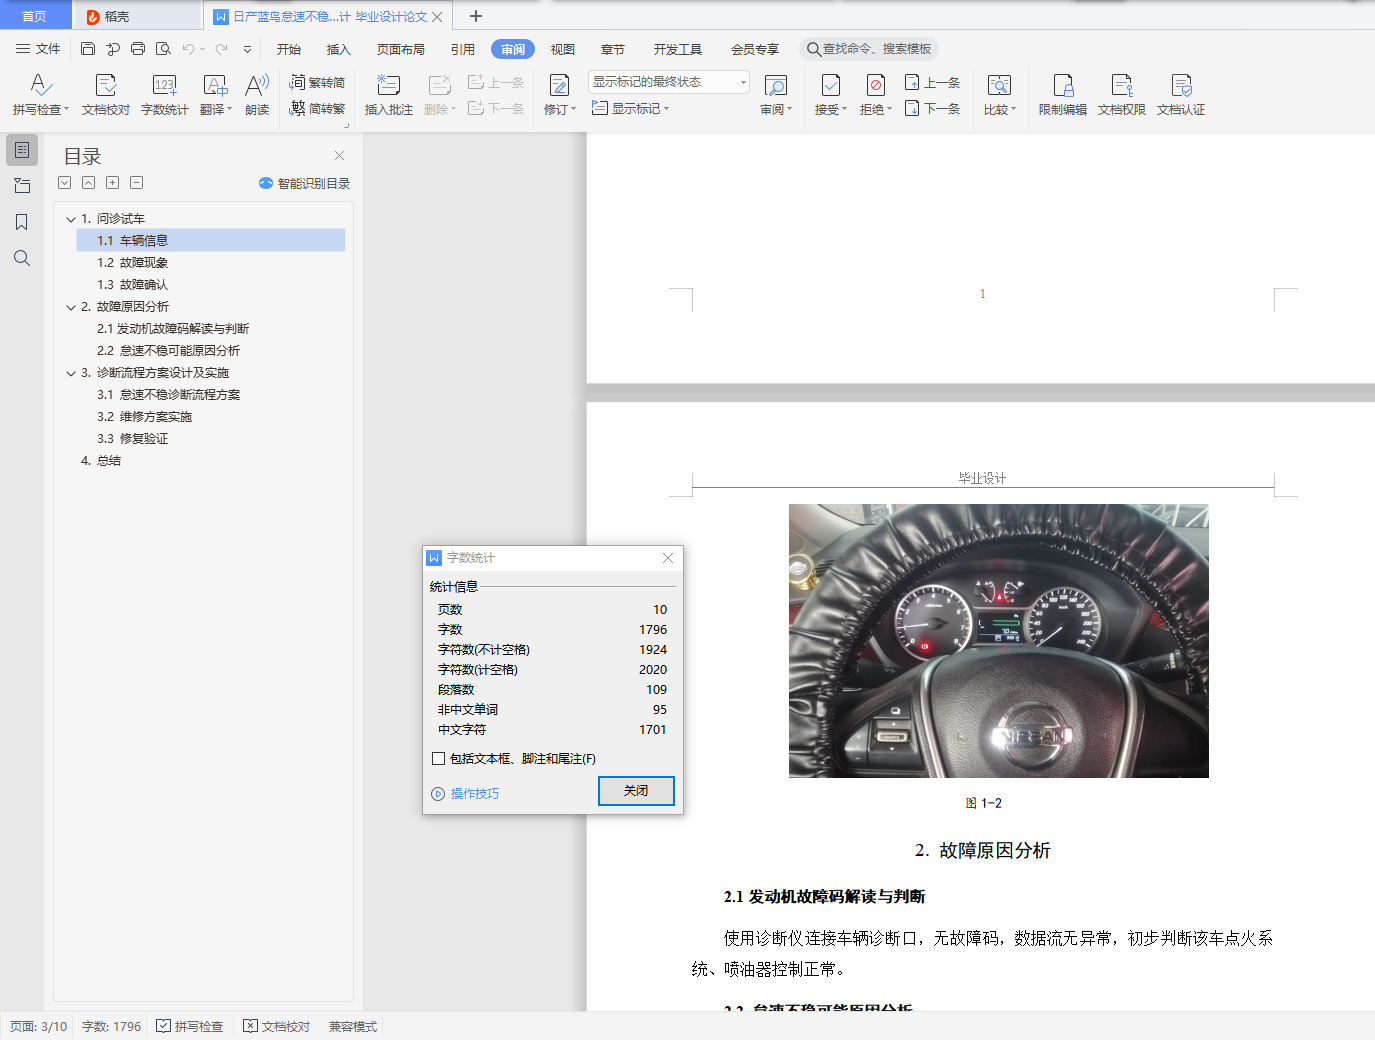Open 文档权限 document permissions
This screenshot has width=1375, height=1040.
pyautogui.click(x=1122, y=95)
